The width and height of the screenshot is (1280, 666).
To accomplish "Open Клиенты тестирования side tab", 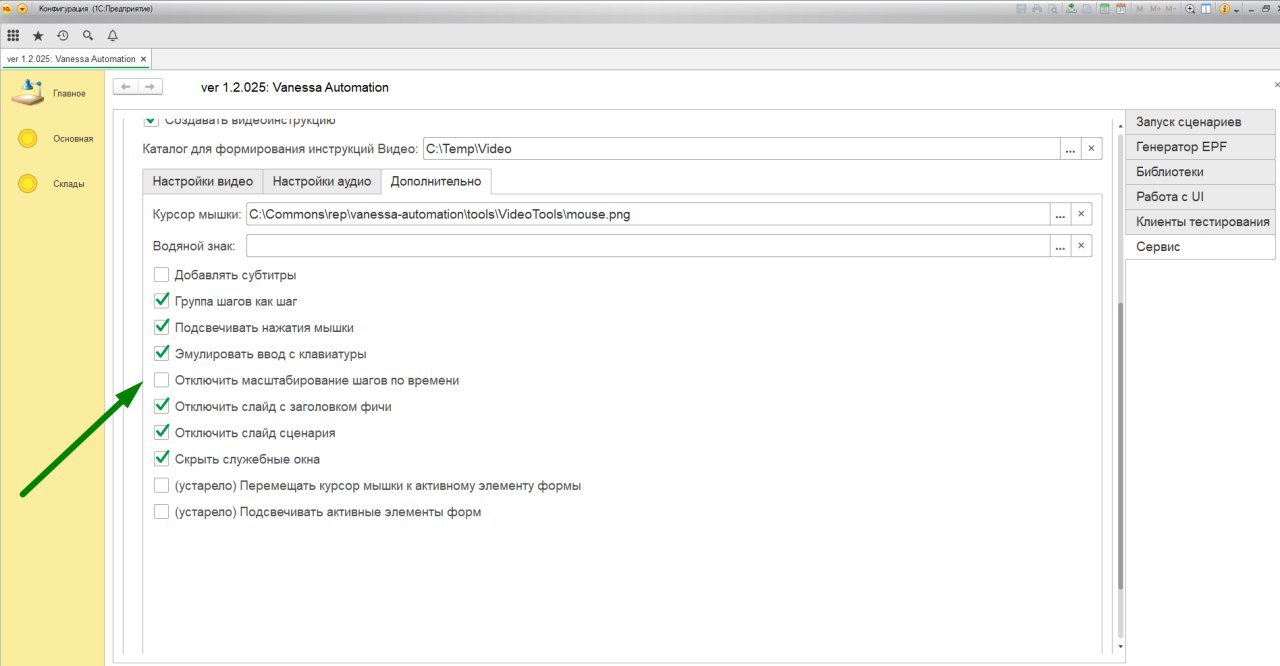I will tap(1200, 222).
